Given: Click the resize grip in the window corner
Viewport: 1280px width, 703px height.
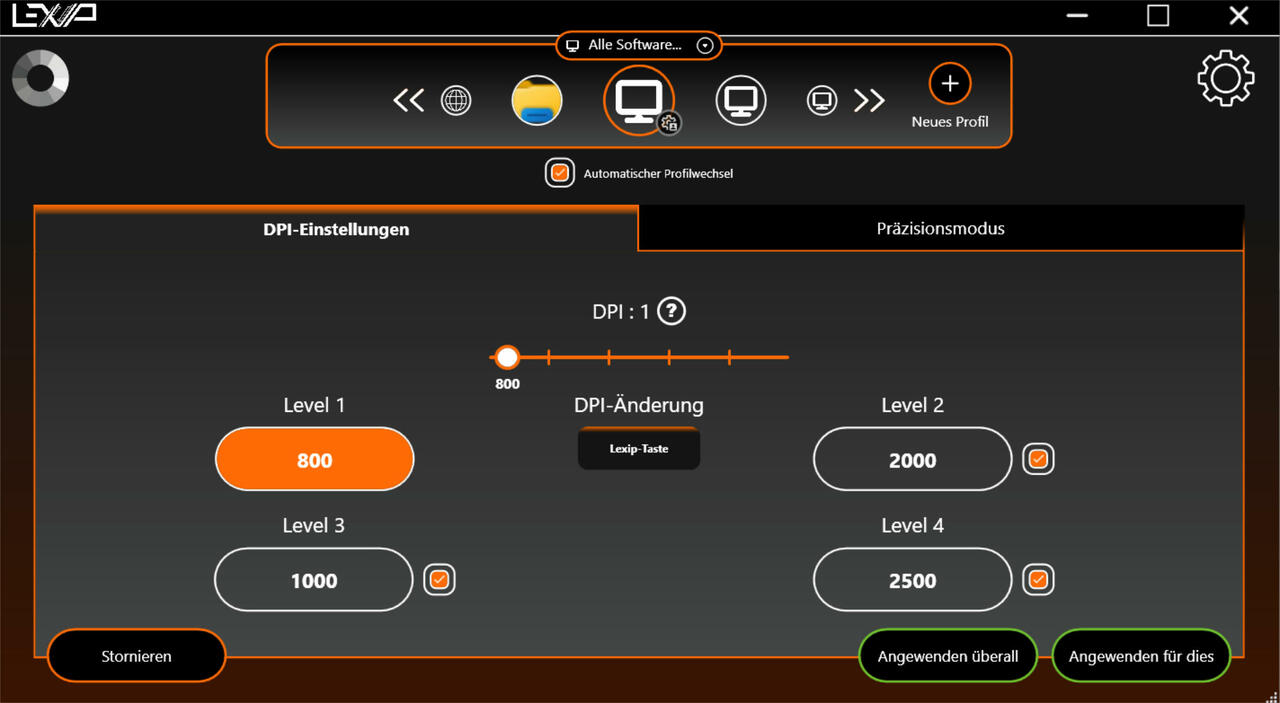Looking at the screenshot, I should tap(1272, 695).
